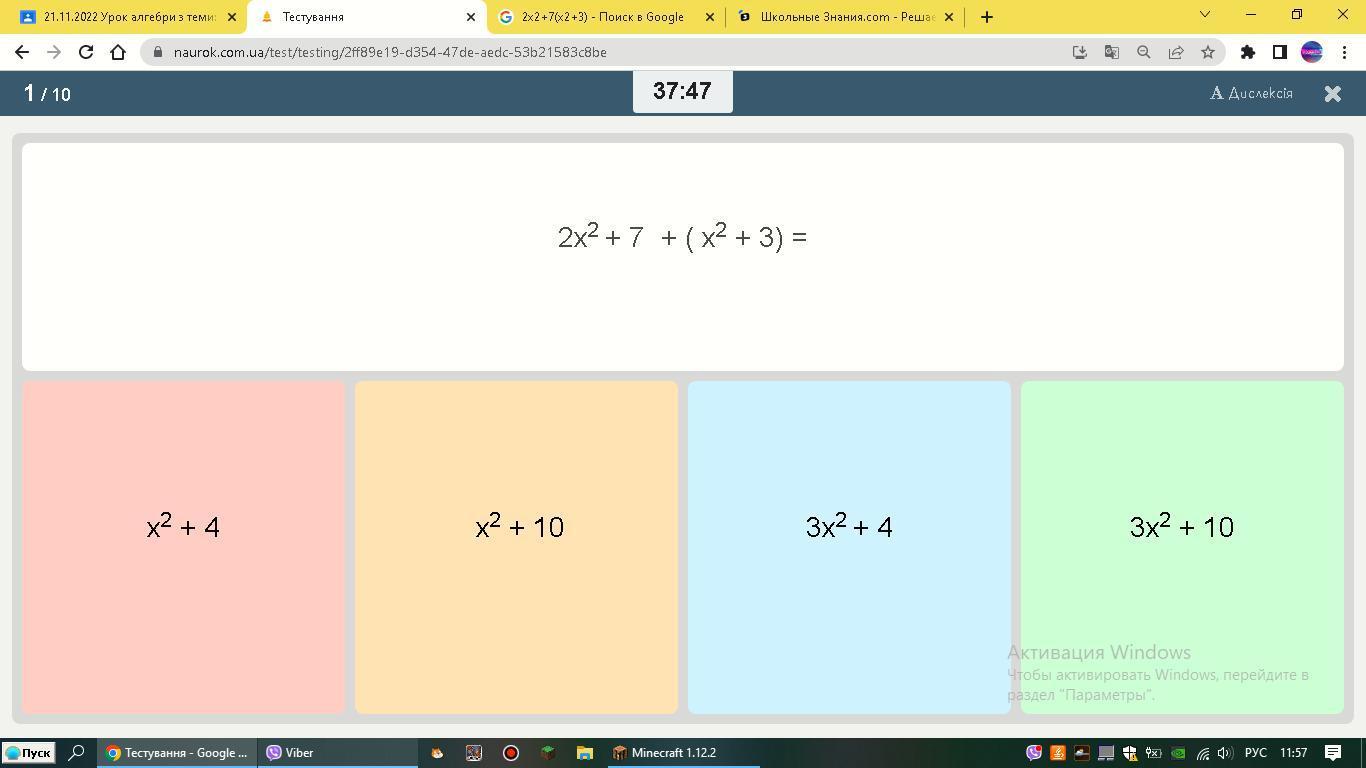This screenshot has height=768, width=1366.
Task: Open Viber from the taskbar
Action: tap(290, 753)
